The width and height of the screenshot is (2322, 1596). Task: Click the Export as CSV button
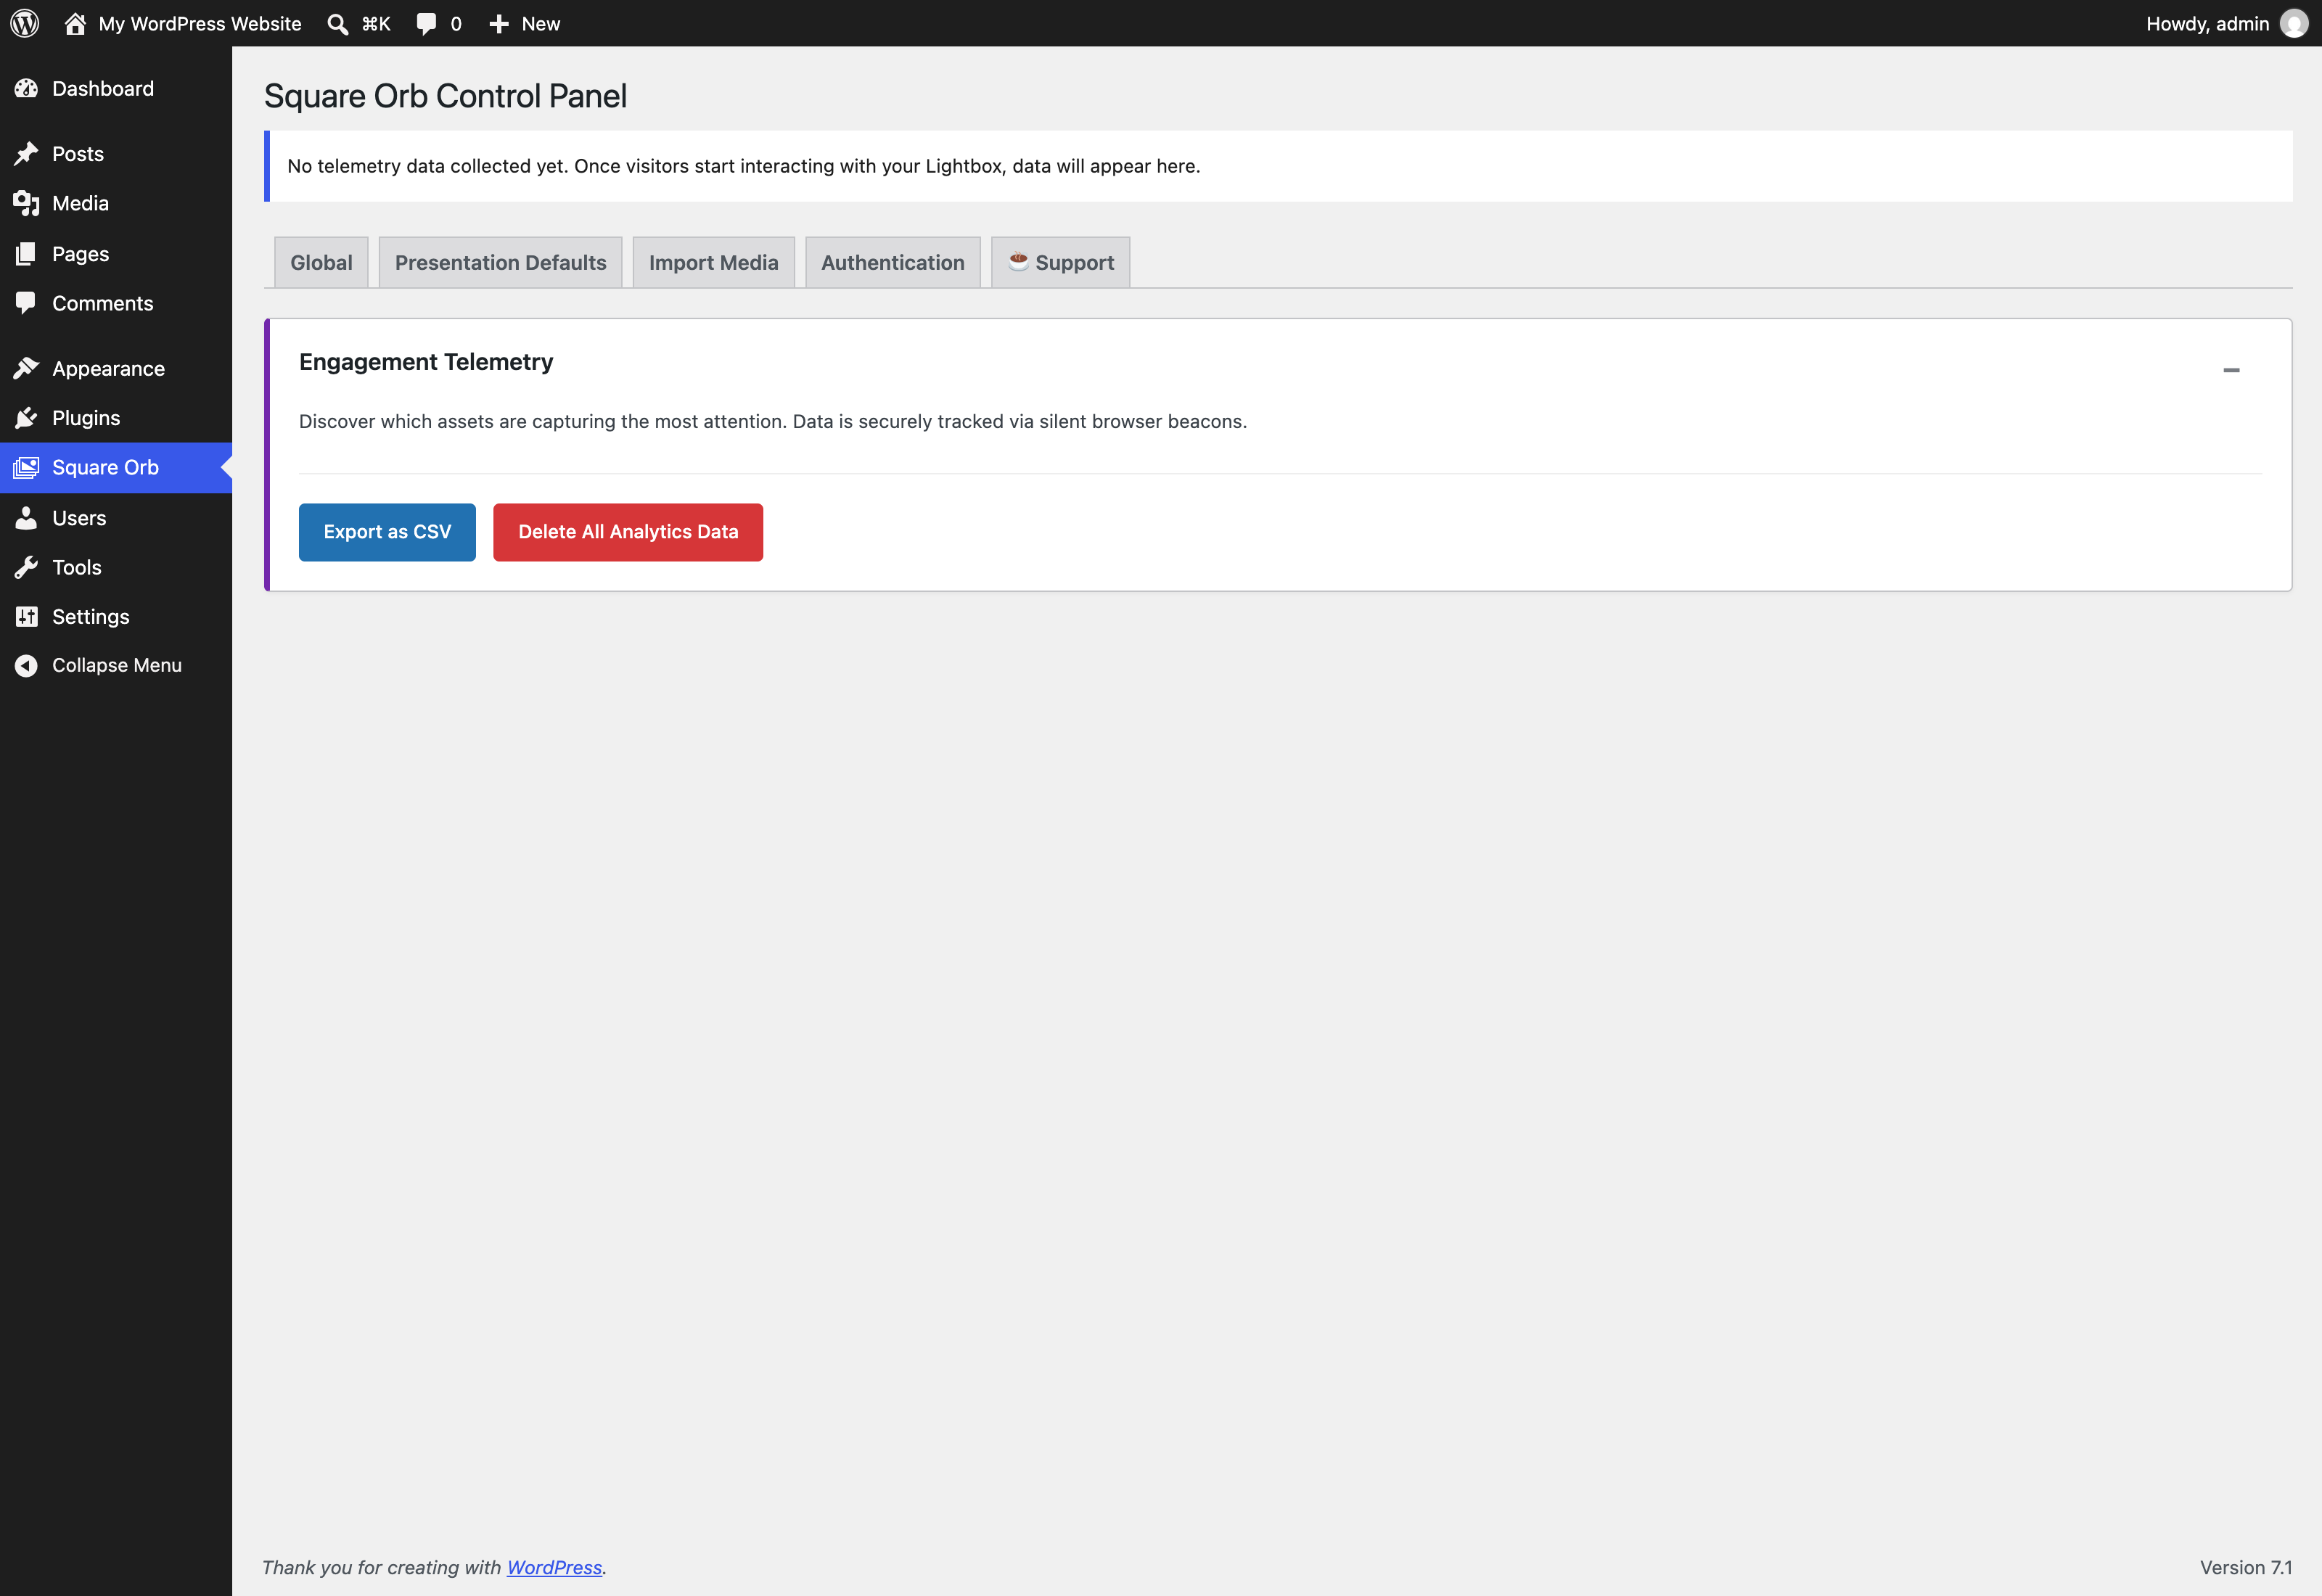387,532
